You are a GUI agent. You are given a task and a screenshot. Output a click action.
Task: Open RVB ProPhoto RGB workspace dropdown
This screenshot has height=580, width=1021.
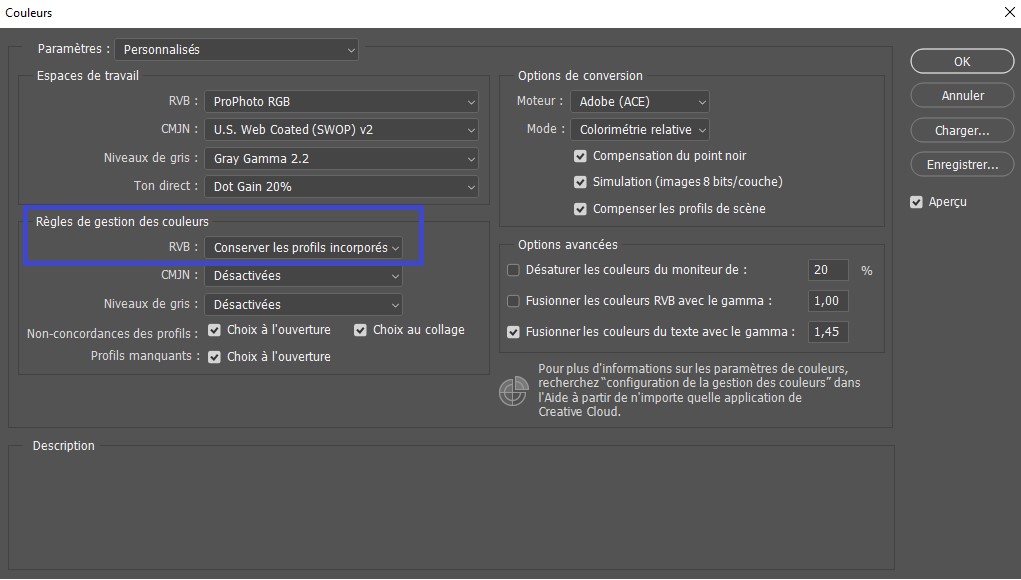pos(341,102)
